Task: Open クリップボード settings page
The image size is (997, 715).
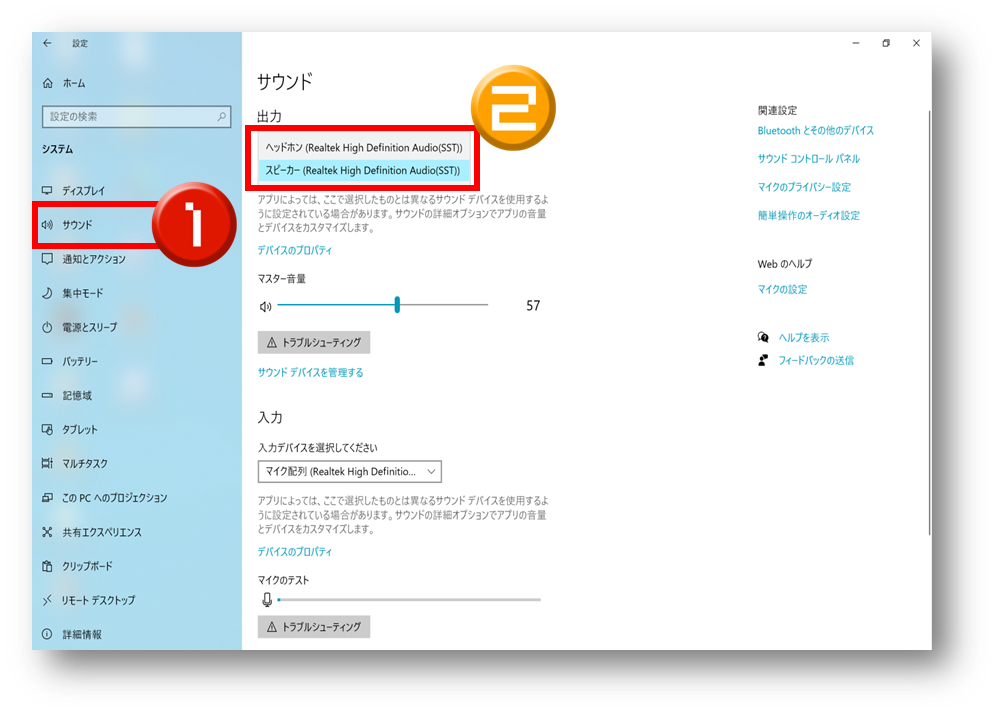Action: pyautogui.click(x=87, y=566)
